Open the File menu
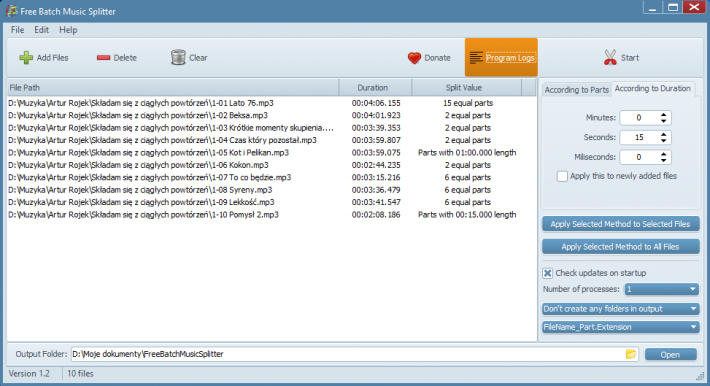Screen dimensions: 710x386 [x=17, y=30]
